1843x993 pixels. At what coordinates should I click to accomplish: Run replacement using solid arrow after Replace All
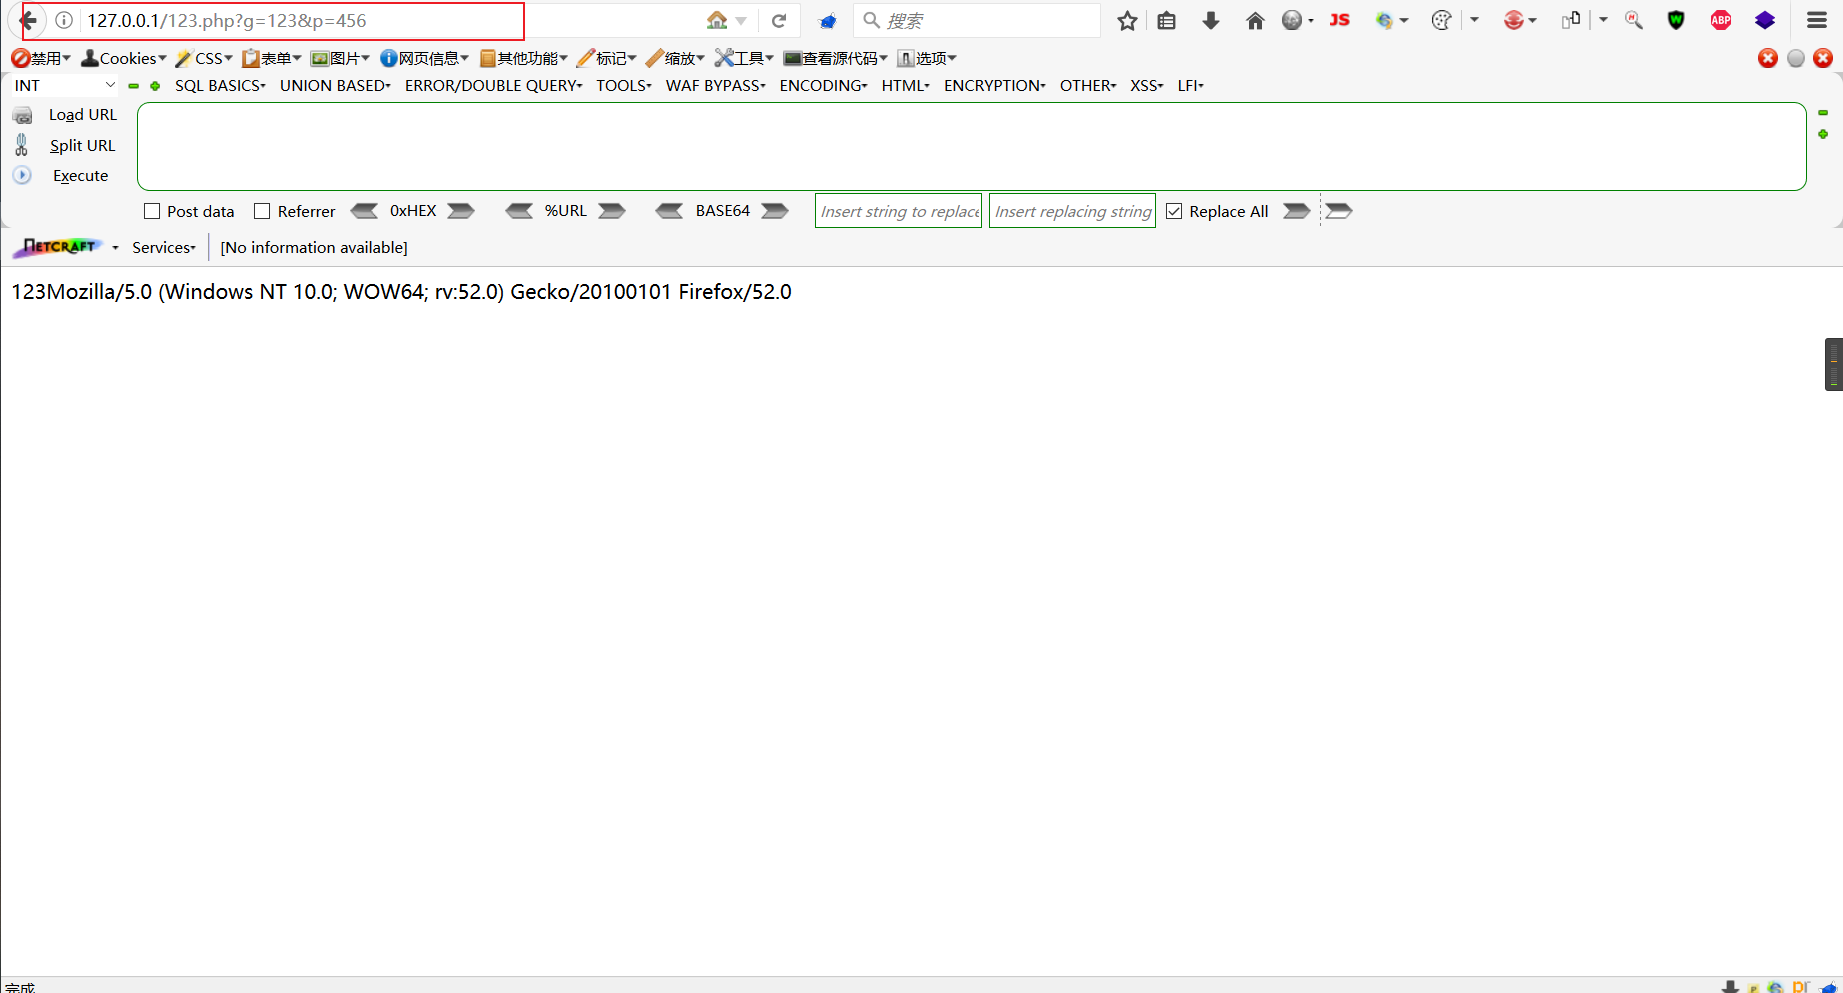click(1297, 211)
